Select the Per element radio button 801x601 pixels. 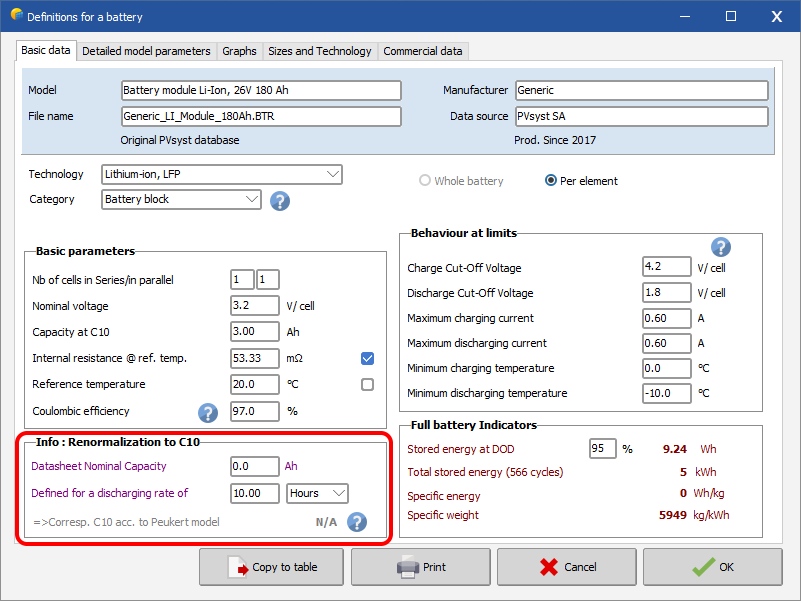551,181
